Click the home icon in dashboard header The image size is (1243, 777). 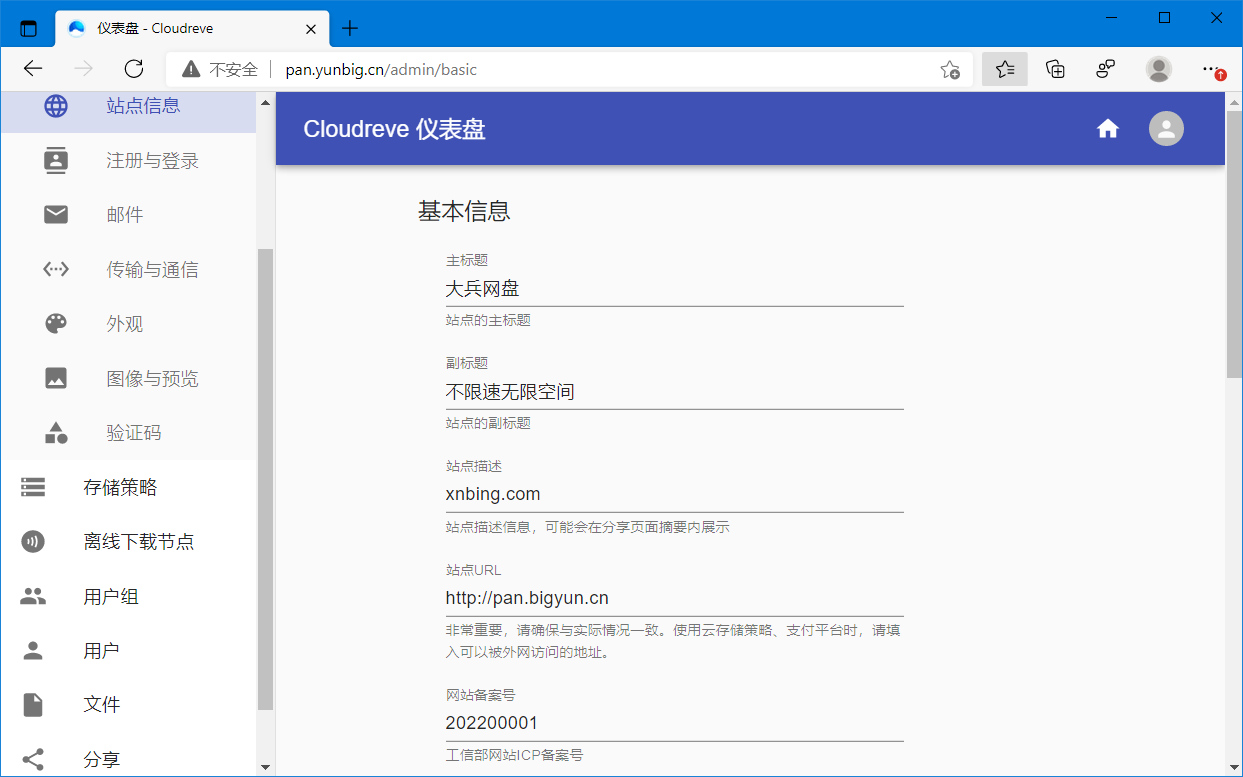coord(1107,129)
